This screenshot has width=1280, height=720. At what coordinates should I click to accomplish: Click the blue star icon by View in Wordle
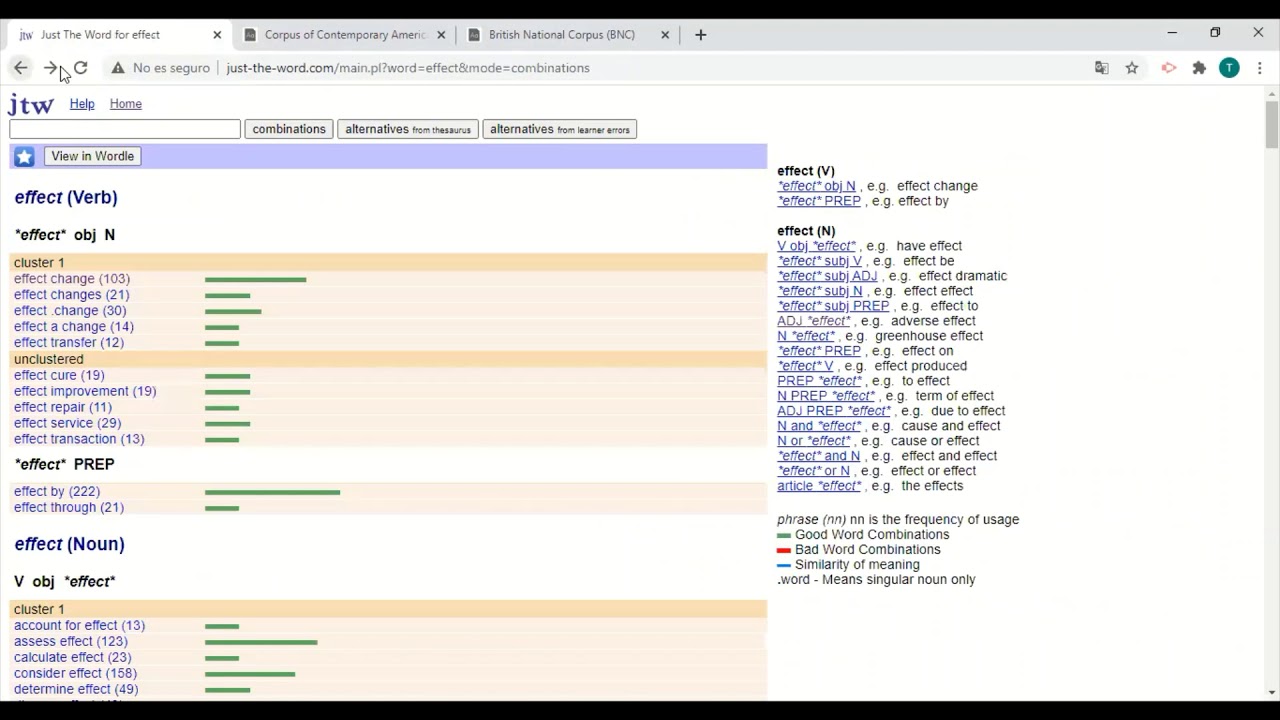pos(24,157)
